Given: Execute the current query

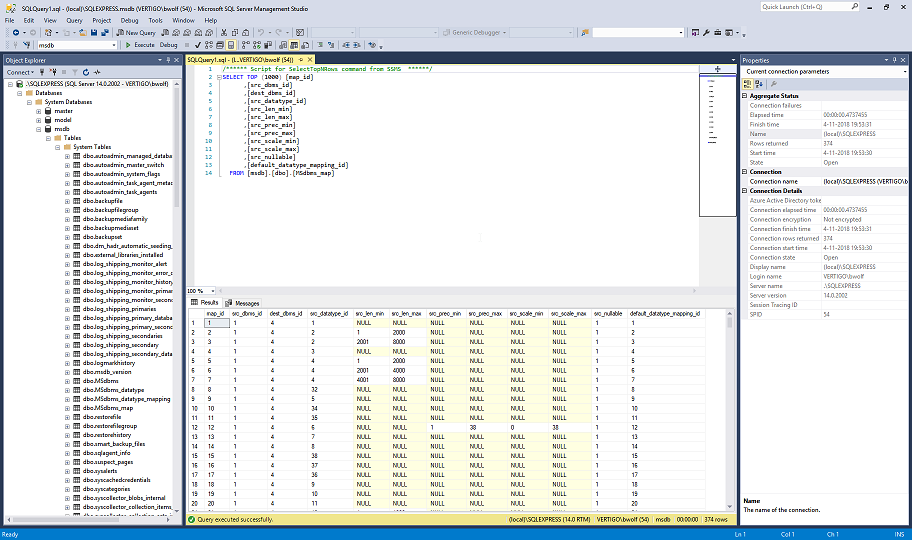Looking at the screenshot, I should [140, 45].
